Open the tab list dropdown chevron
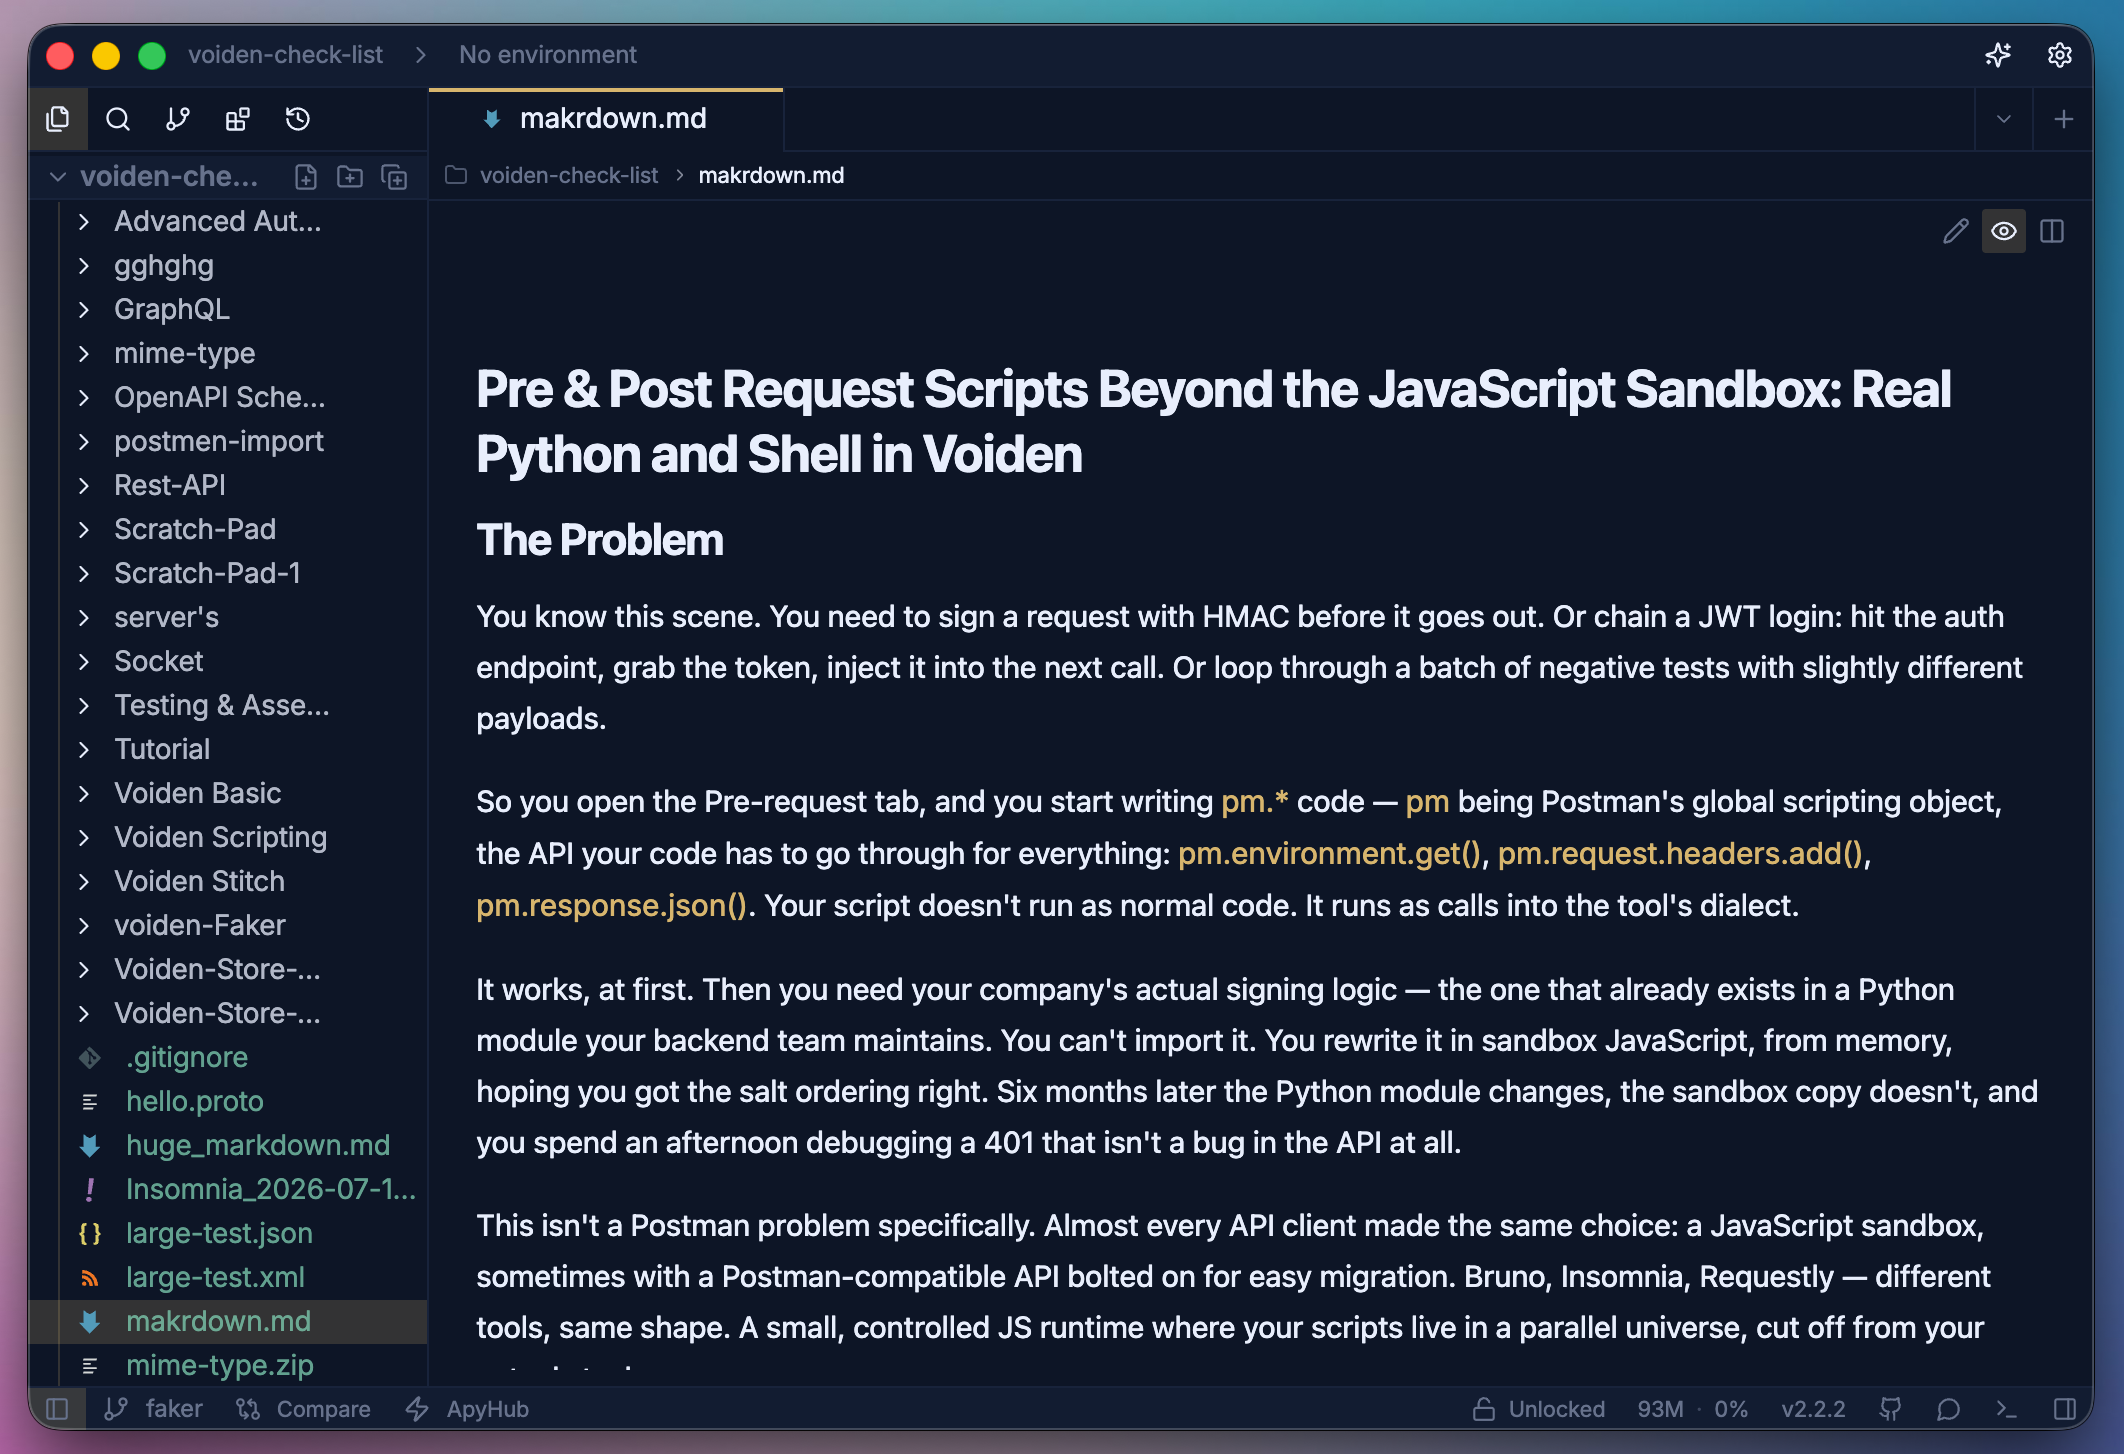Screen dimensions: 2124x1454 coord(2004,120)
